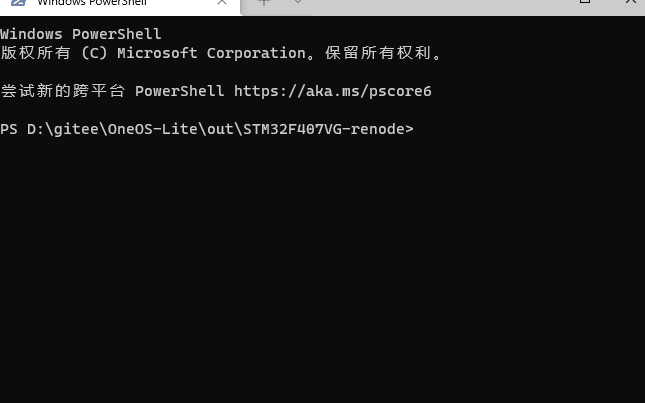
Task: Close the Windows PowerShell tab
Action: pyautogui.click(x=222, y=3)
